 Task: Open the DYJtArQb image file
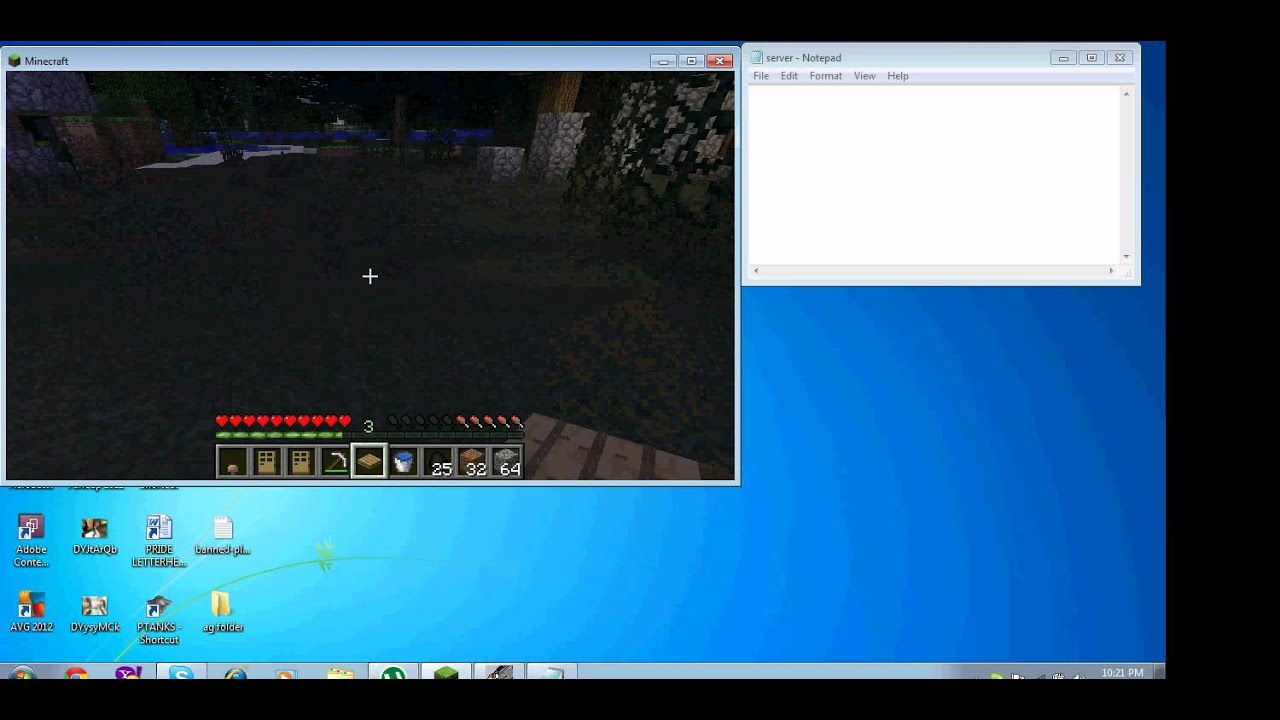click(x=95, y=535)
